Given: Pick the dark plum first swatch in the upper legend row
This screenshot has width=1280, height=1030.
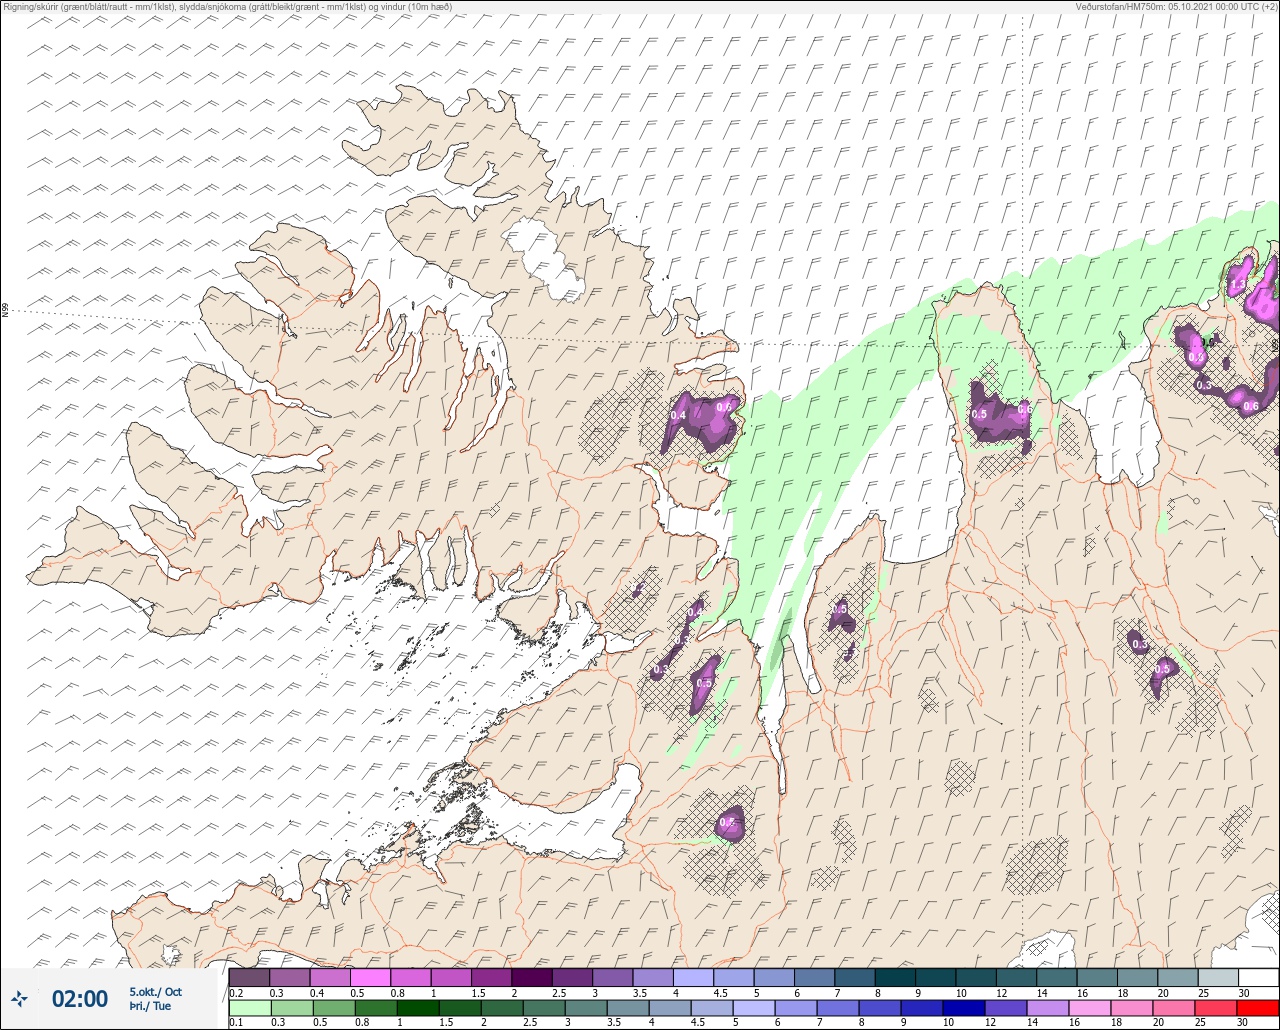Looking at the screenshot, I should click(x=249, y=977).
